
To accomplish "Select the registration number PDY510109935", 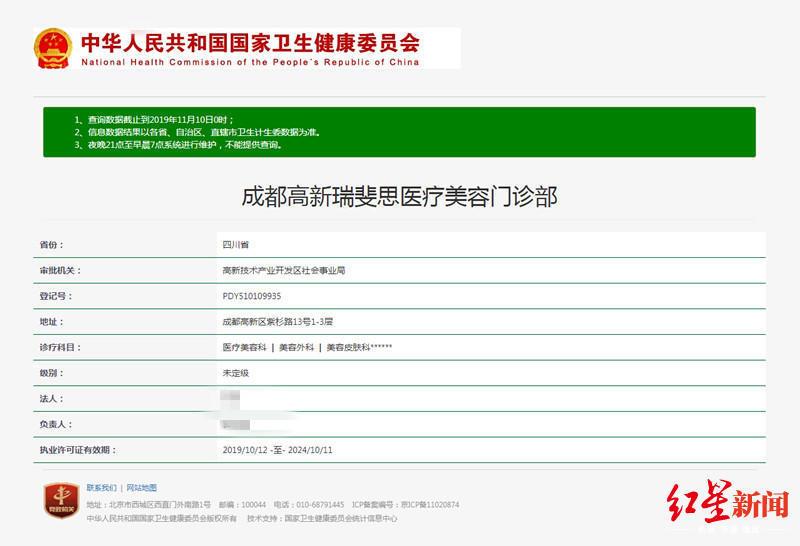I will click(251, 296).
